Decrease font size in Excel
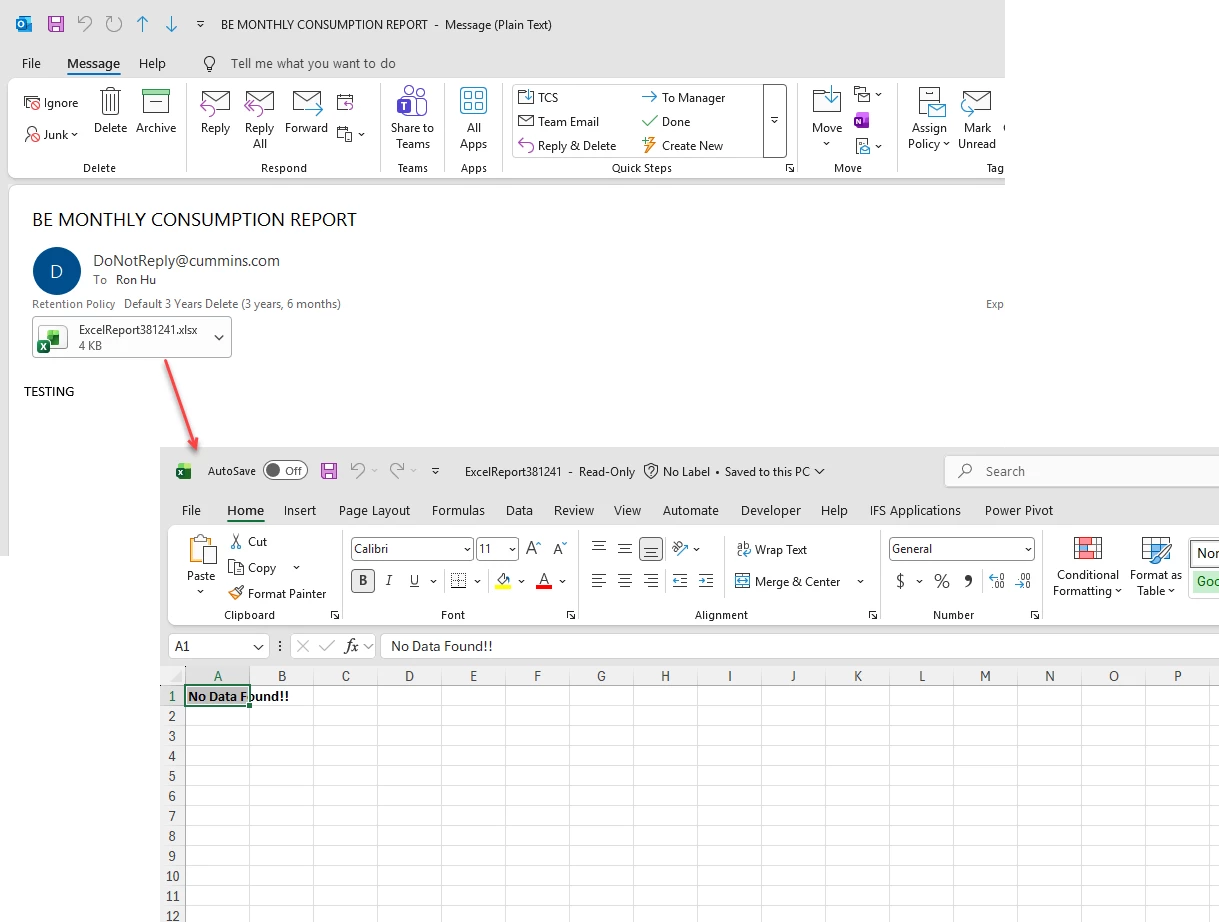Screen dimensions: 1219x922 pos(559,549)
